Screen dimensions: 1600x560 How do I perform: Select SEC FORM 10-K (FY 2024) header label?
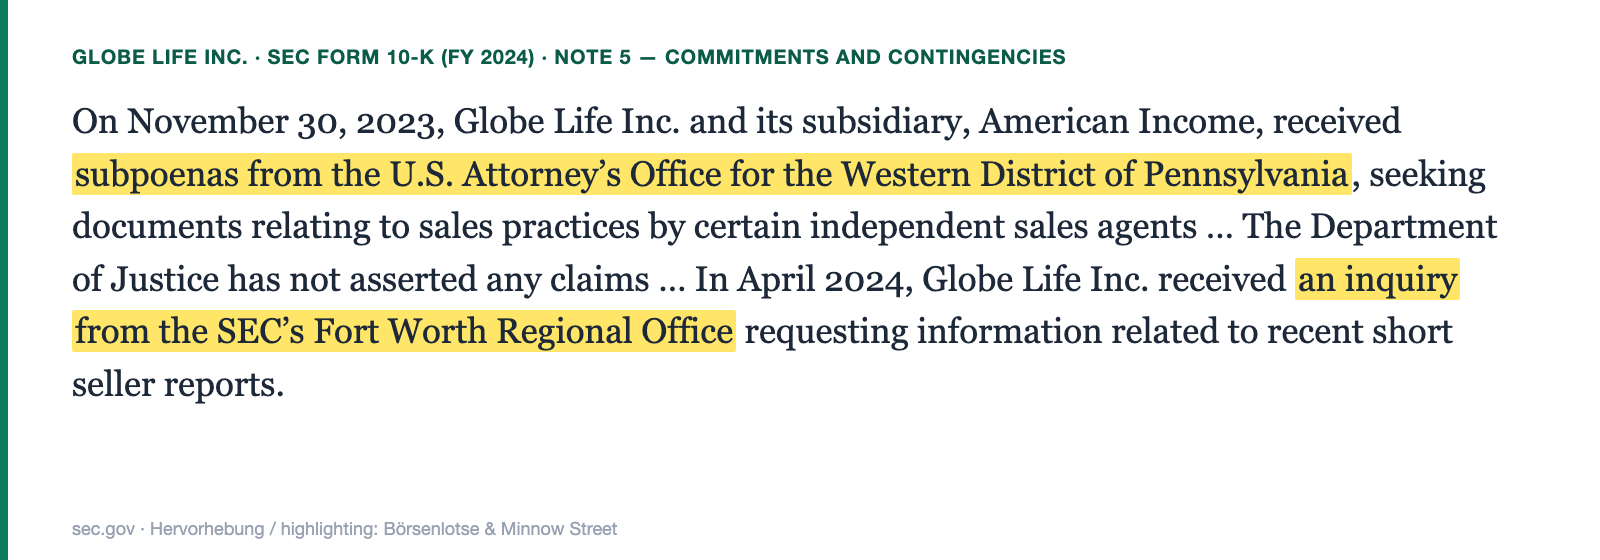401,57
